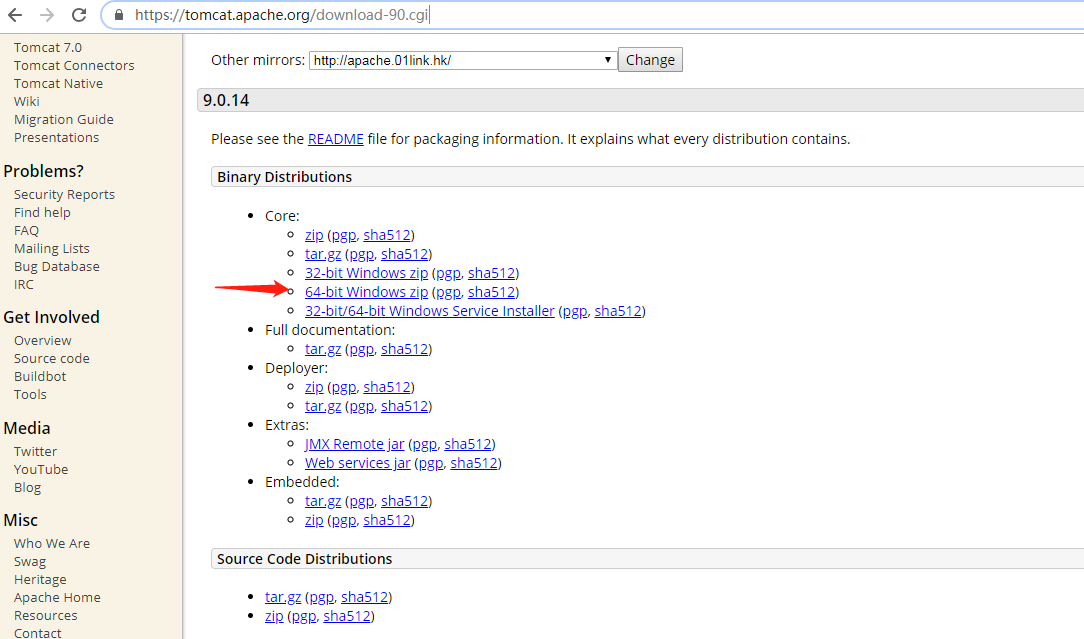
Task: Download the Deployer zip
Action: (314, 387)
